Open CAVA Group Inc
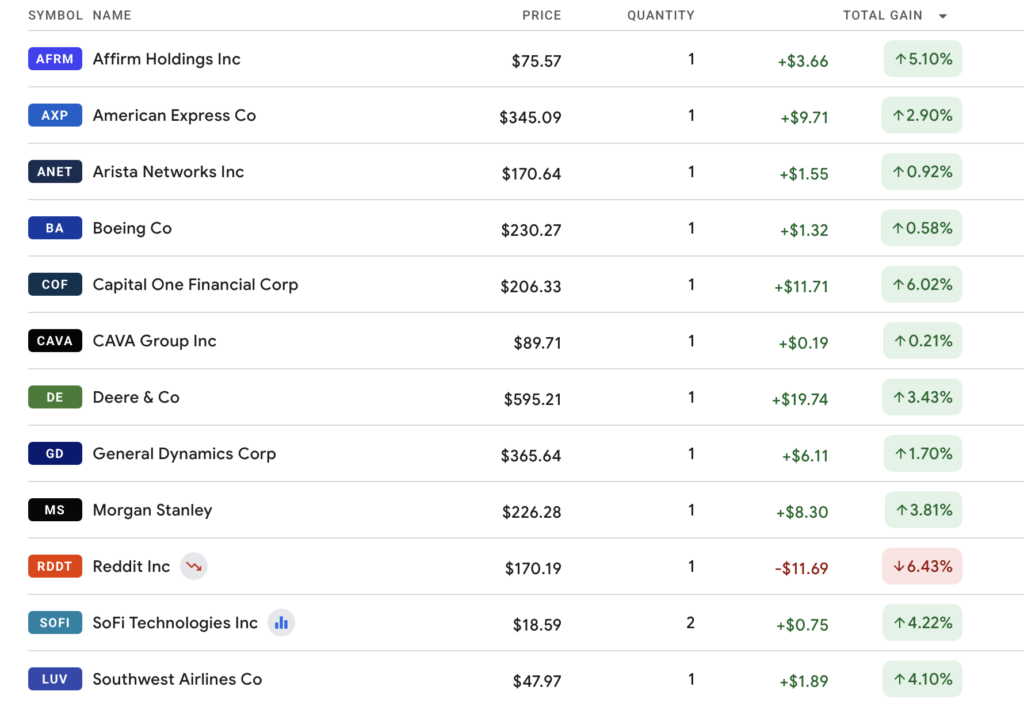 [154, 341]
